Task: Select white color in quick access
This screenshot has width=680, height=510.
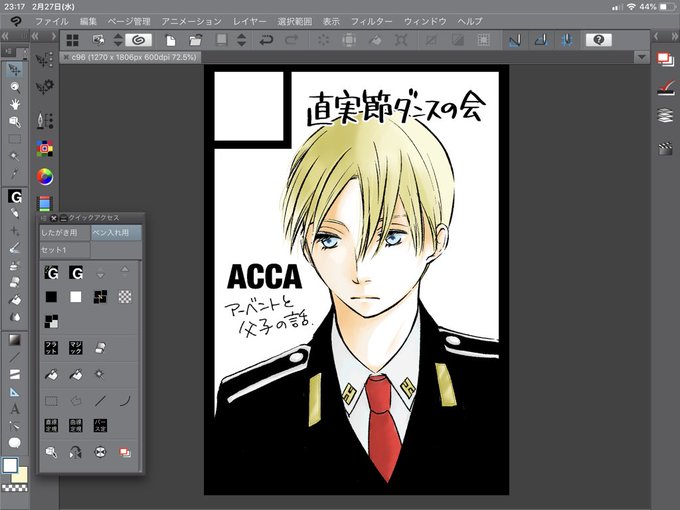Action: (x=76, y=297)
